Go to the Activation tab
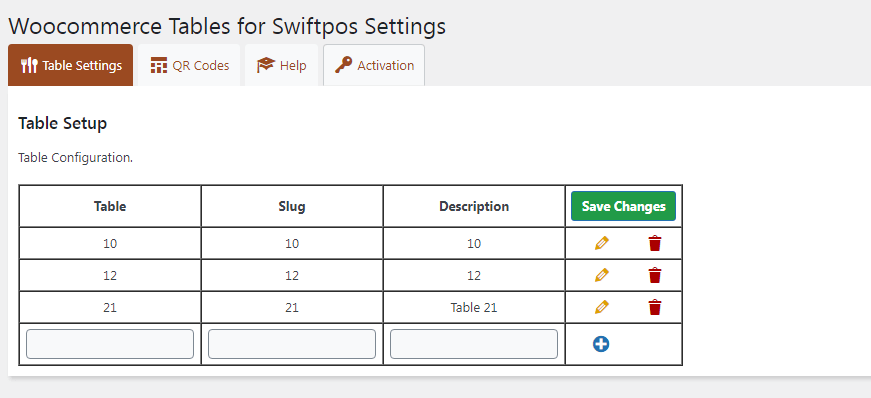 click(x=374, y=65)
